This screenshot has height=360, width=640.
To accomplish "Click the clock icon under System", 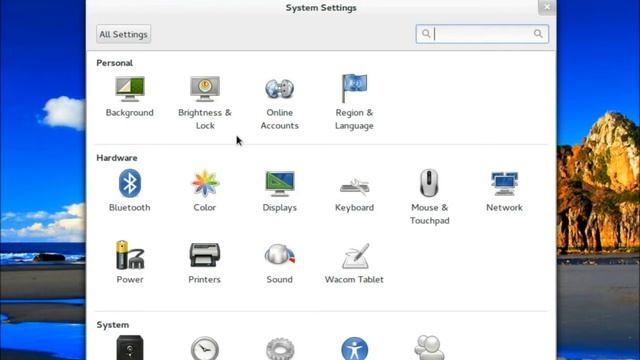I will (205, 349).
